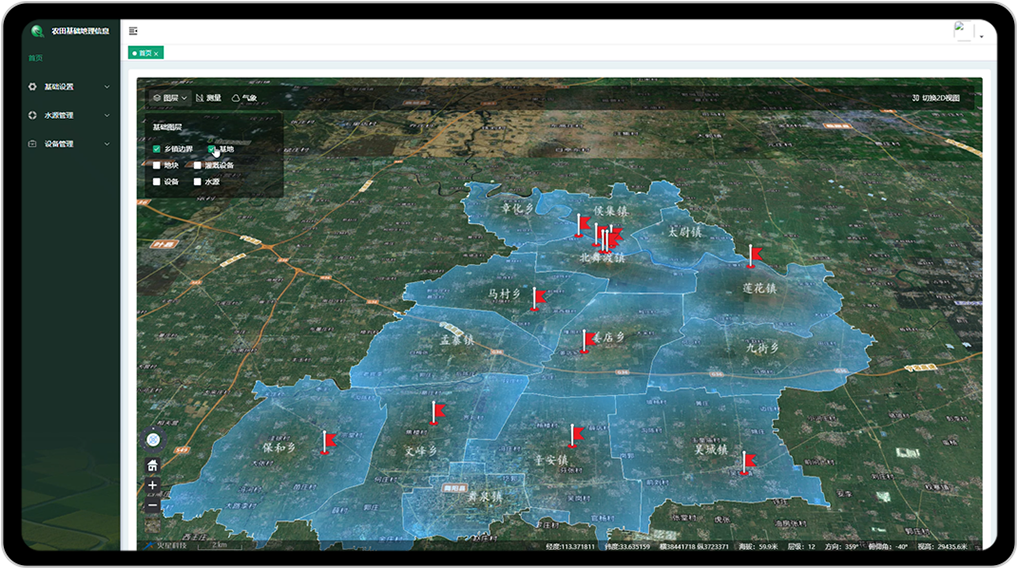Enable the 地块 layer checkbox
Viewport: 1017px width, 570px height.
coord(157,166)
